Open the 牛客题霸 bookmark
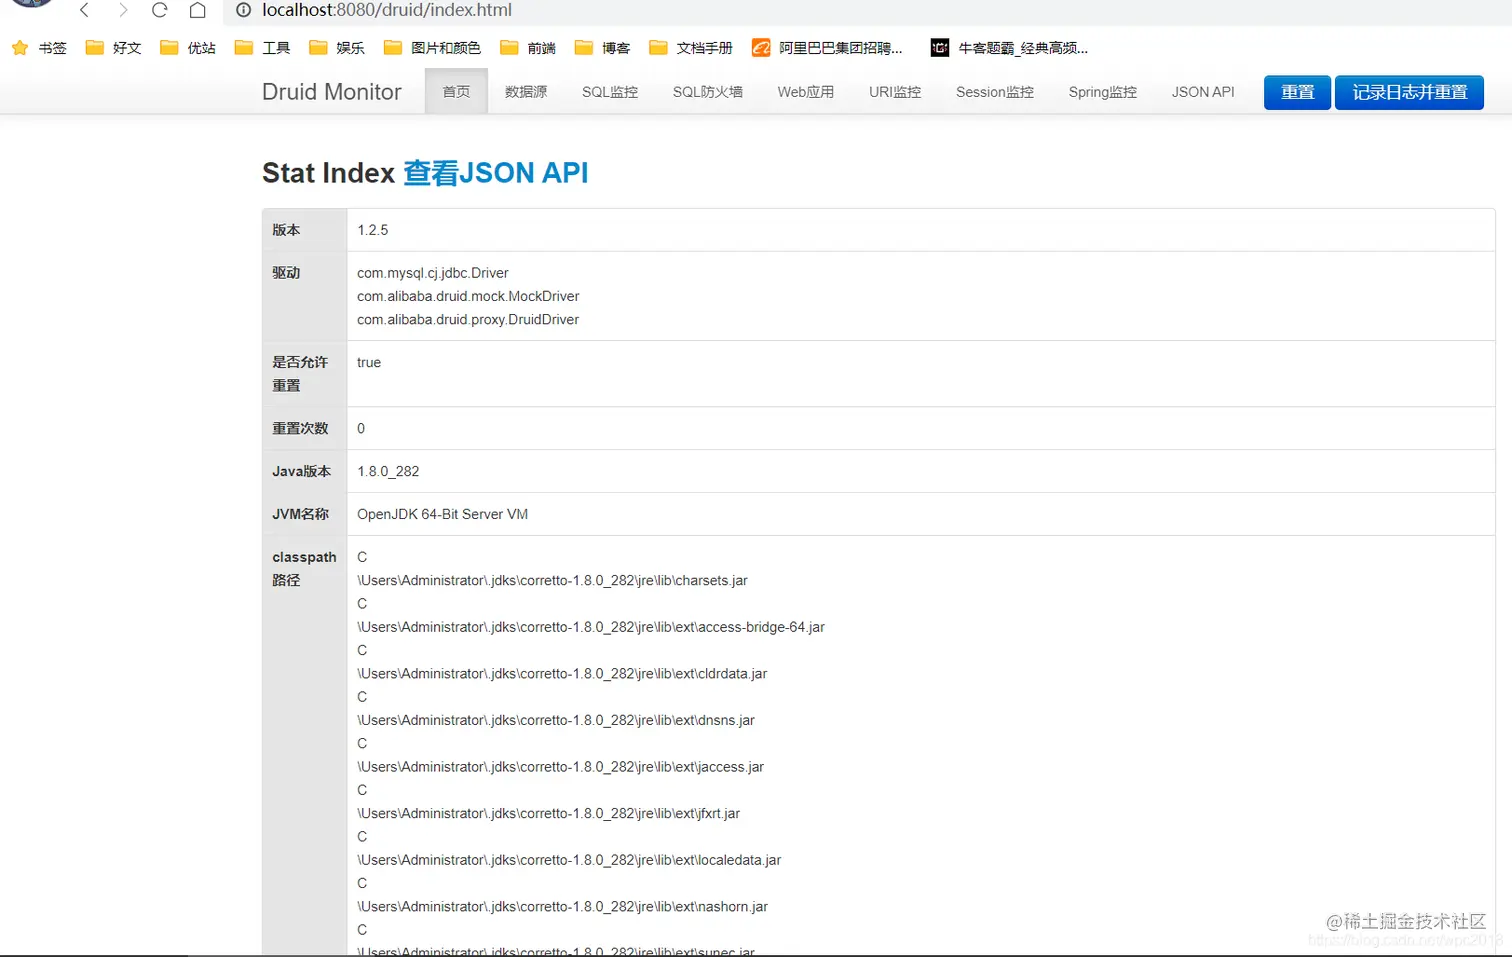This screenshot has width=1512, height=957. [1009, 48]
